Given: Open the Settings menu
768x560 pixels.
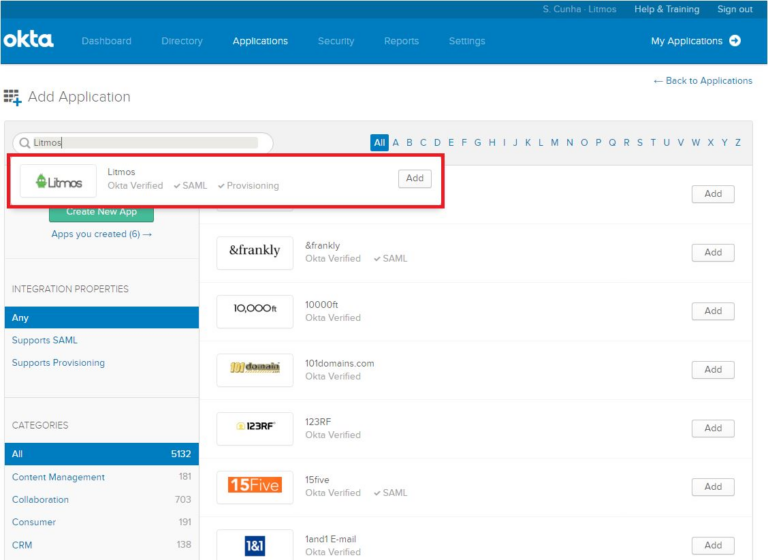Looking at the screenshot, I should tap(467, 41).
